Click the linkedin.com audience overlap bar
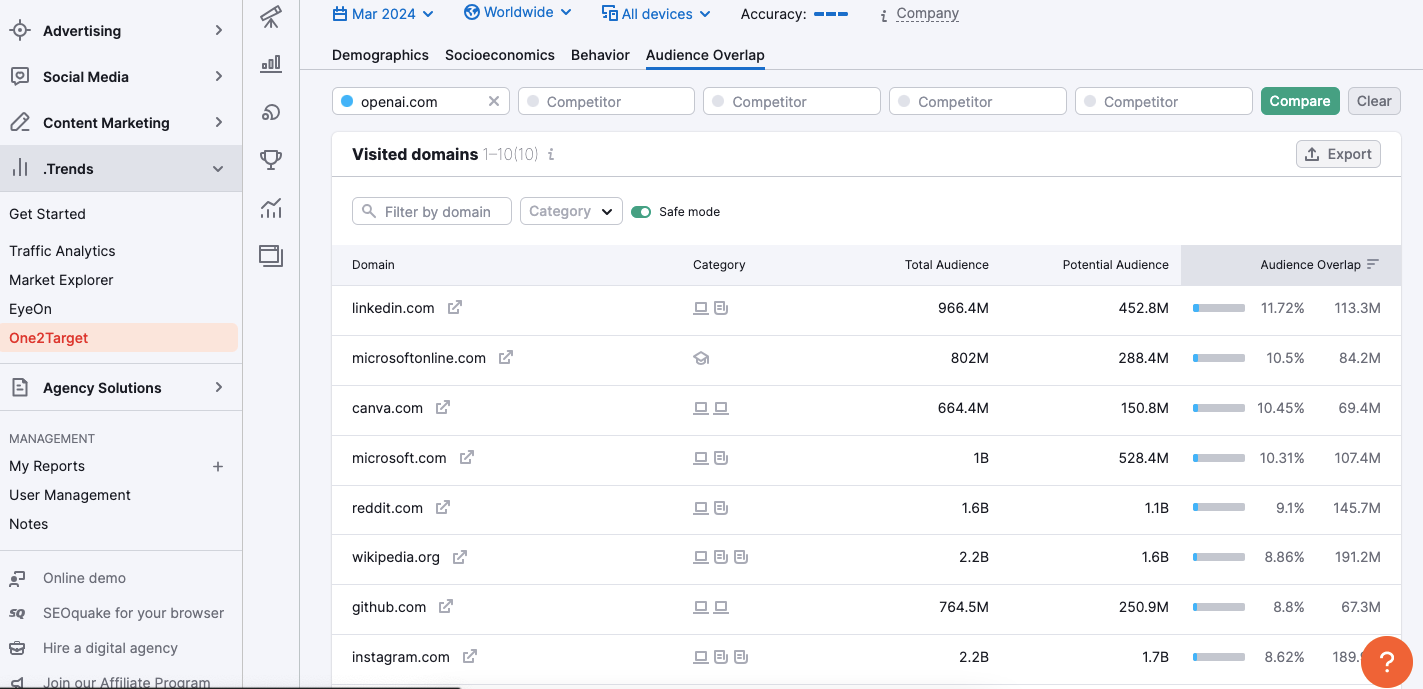This screenshot has height=689, width=1423. [1219, 308]
